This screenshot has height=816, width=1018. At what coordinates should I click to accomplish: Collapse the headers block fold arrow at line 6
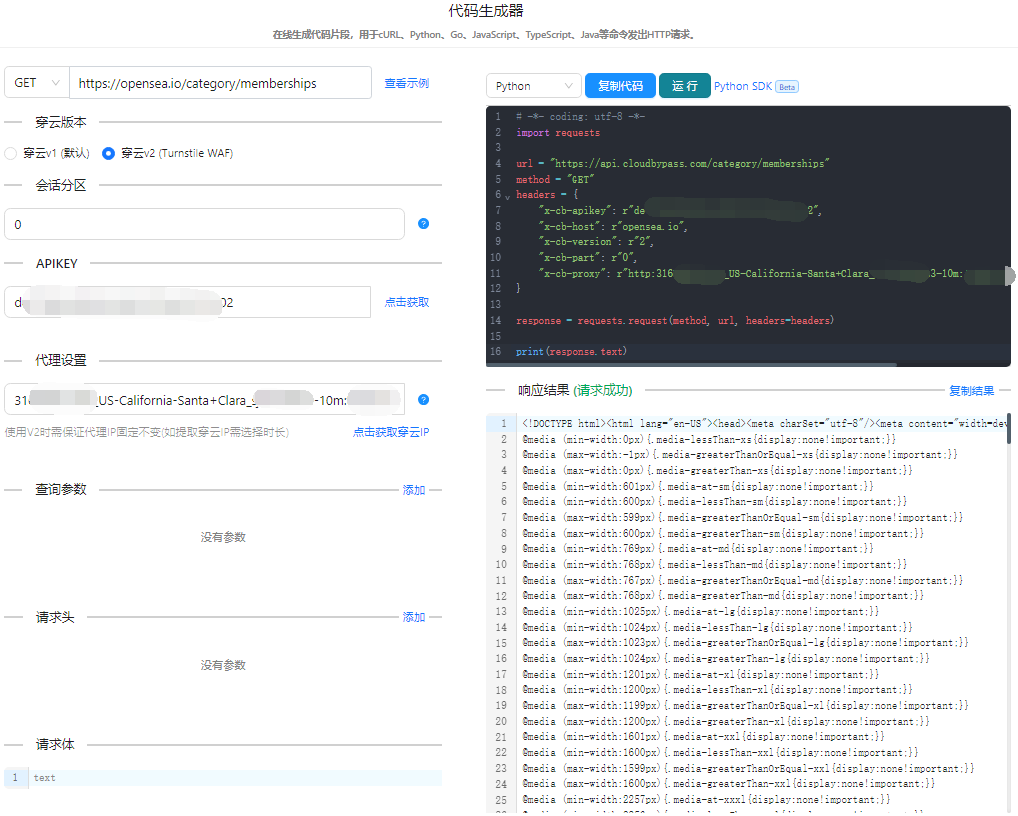click(x=508, y=196)
